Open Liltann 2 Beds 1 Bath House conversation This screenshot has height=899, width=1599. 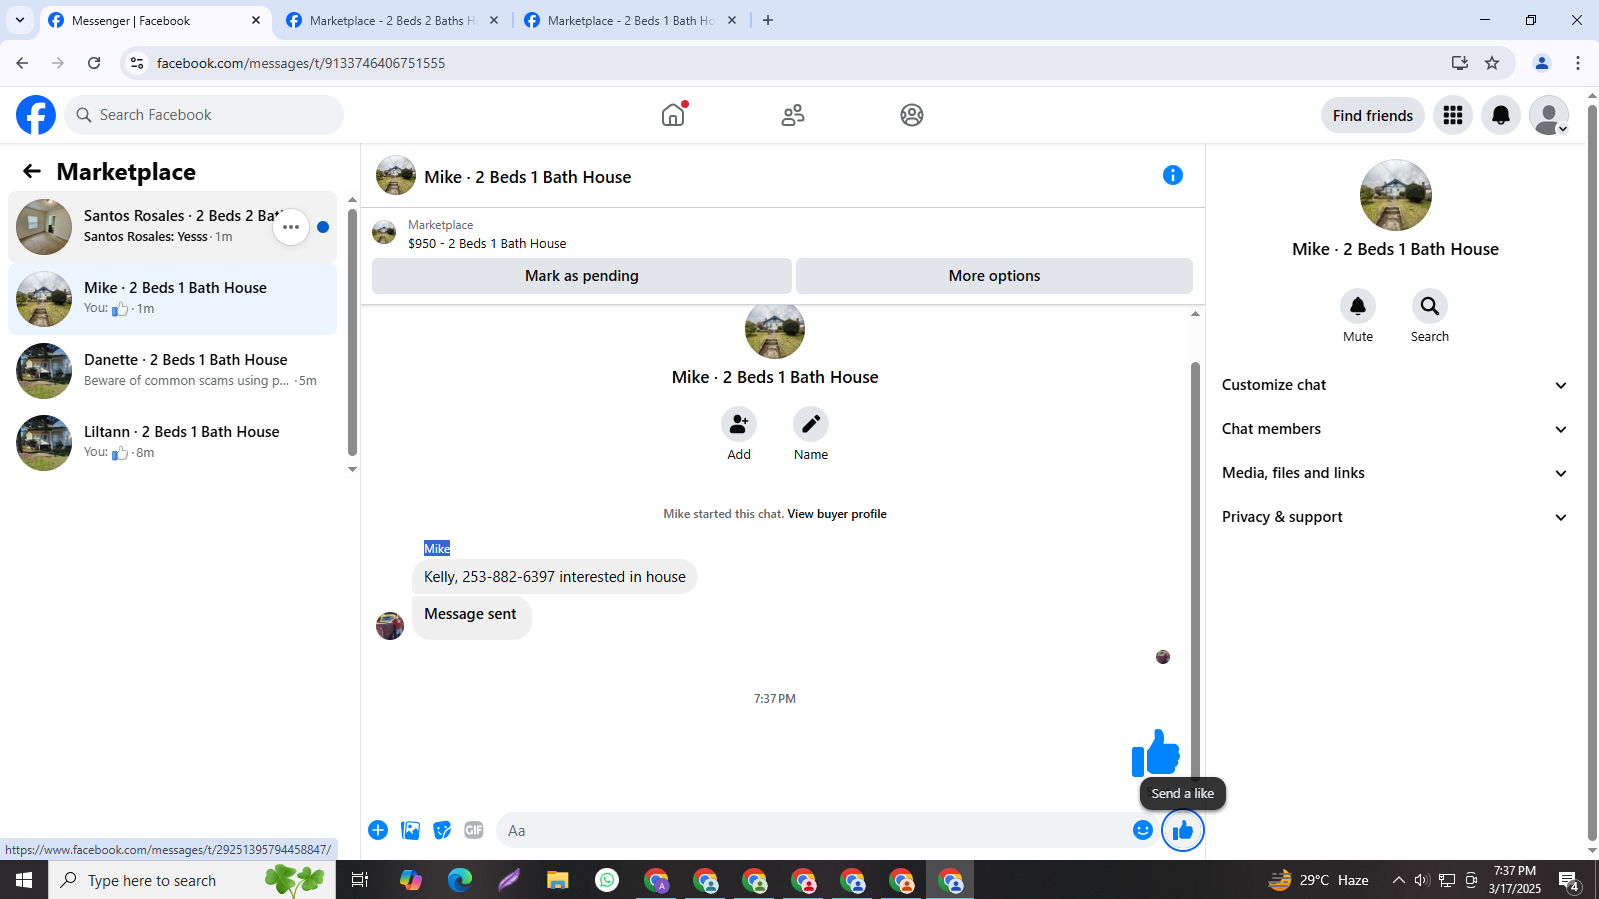click(172, 443)
